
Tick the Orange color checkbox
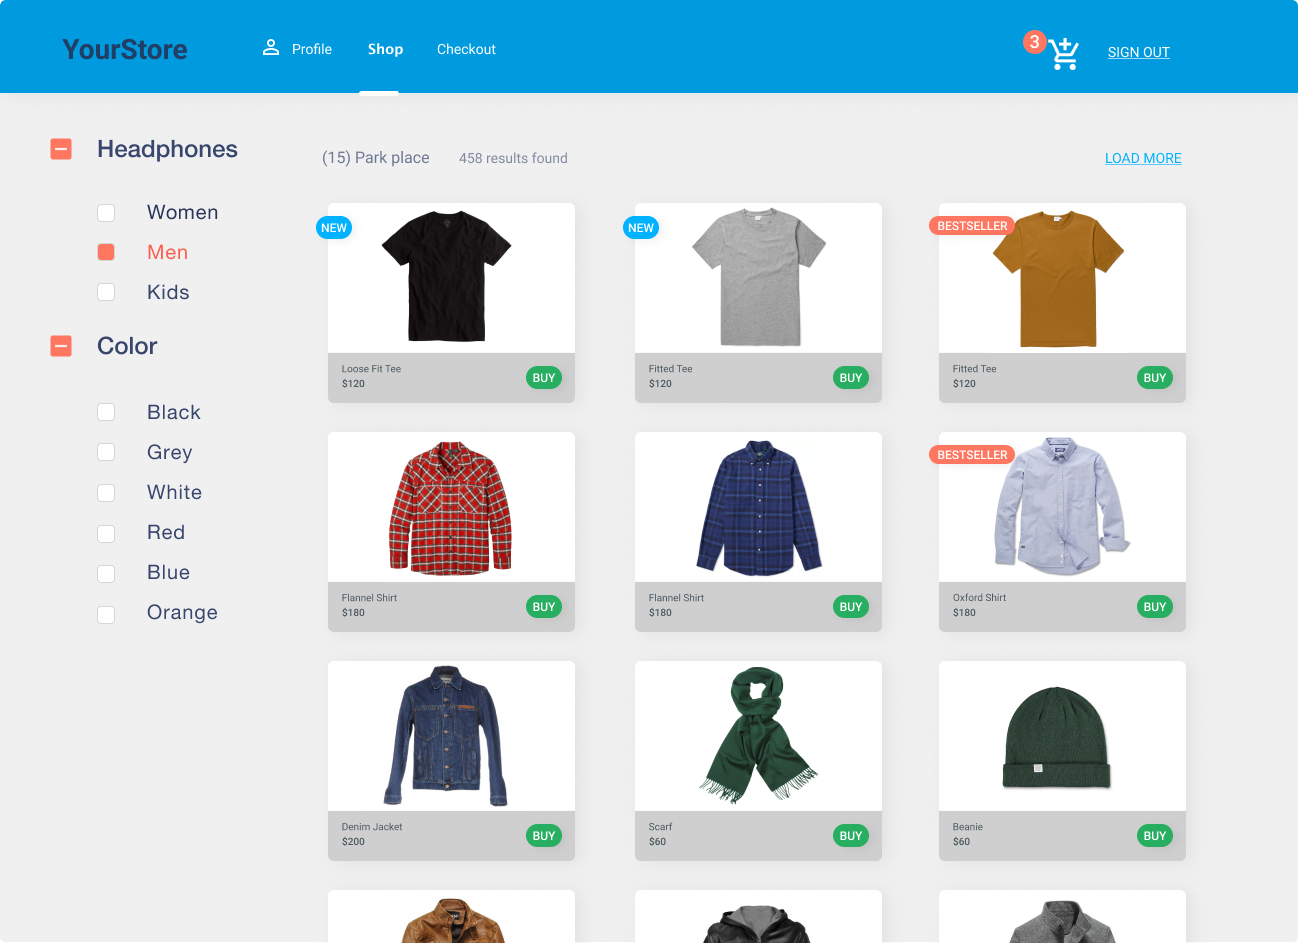tap(106, 614)
